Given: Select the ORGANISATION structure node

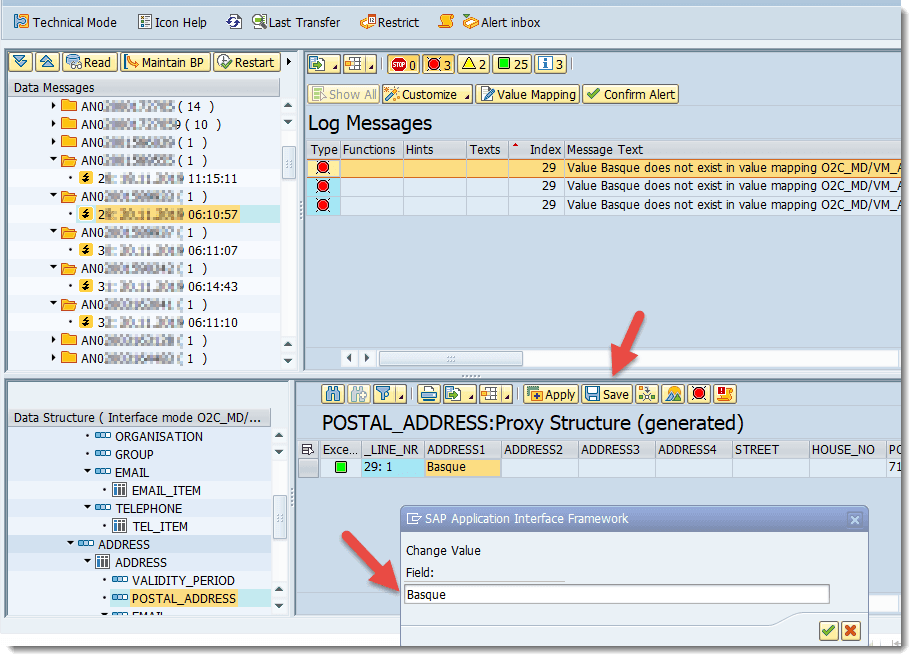Looking at the screenshot, I should click(158, 436).
